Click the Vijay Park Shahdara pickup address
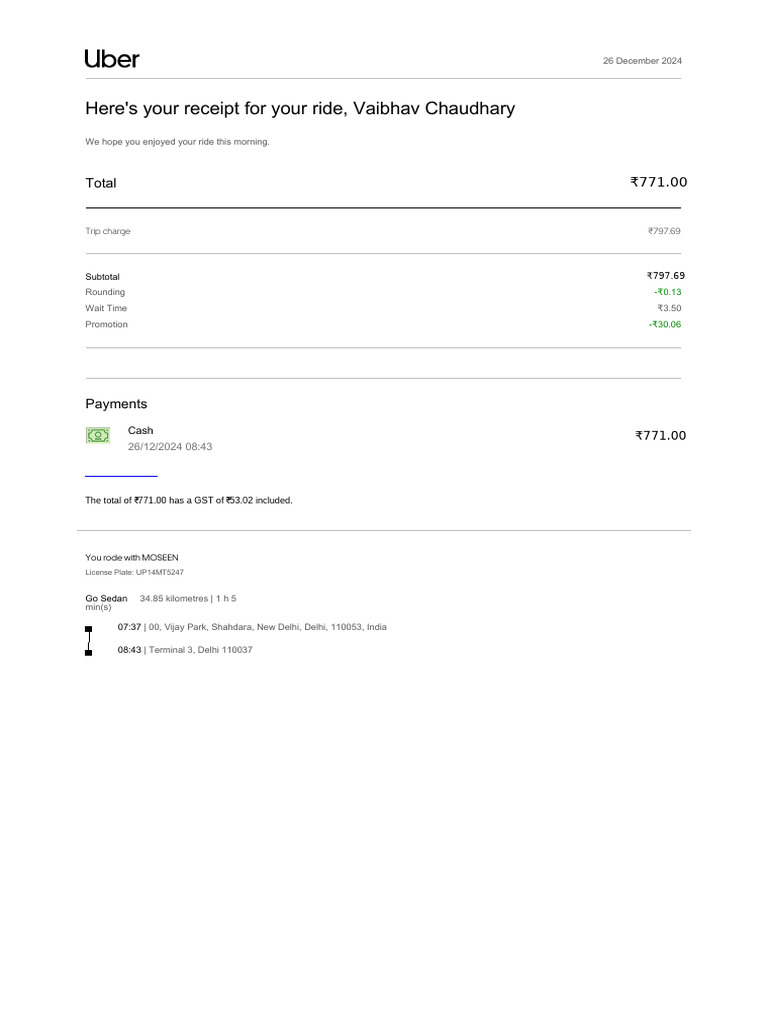 click(267, 627)
